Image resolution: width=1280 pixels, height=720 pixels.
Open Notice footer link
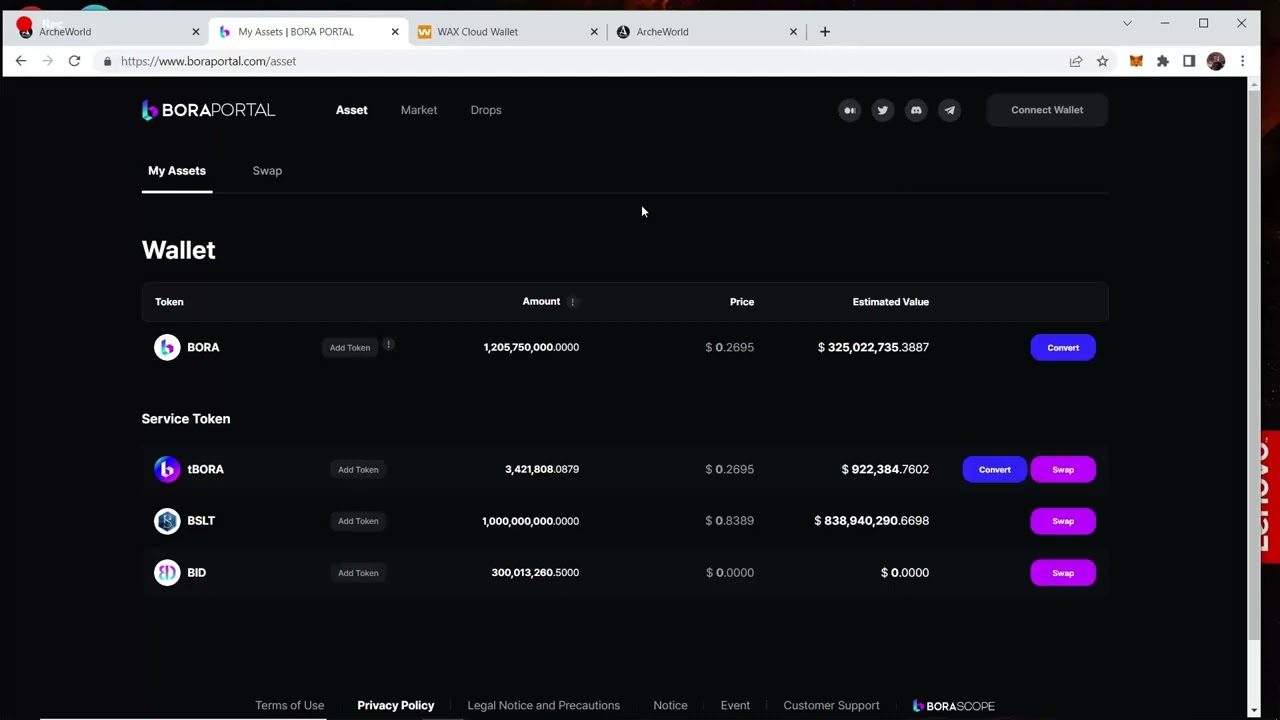point(670,706)
